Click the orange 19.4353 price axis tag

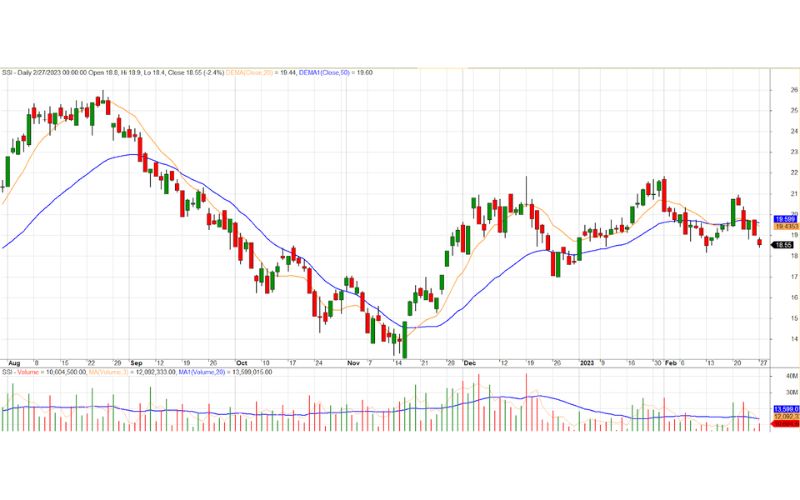[786, 227]
